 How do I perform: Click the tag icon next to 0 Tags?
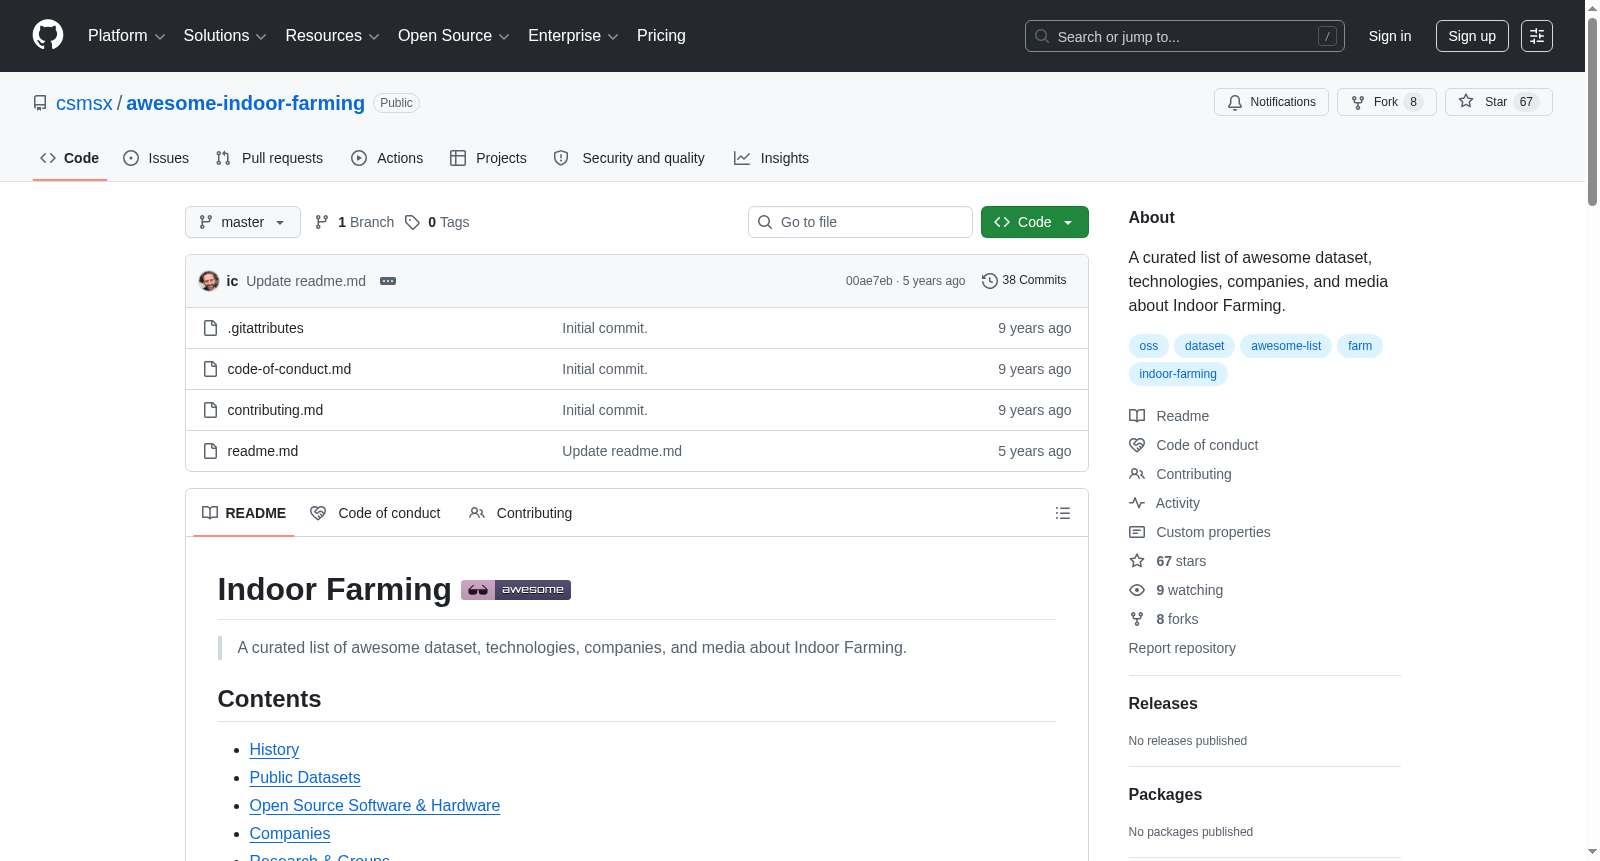412,222
